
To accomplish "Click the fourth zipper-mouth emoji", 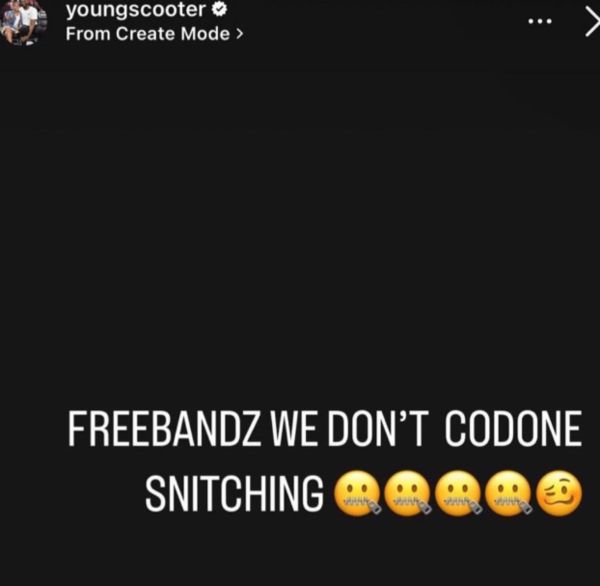I will [509, 494].
